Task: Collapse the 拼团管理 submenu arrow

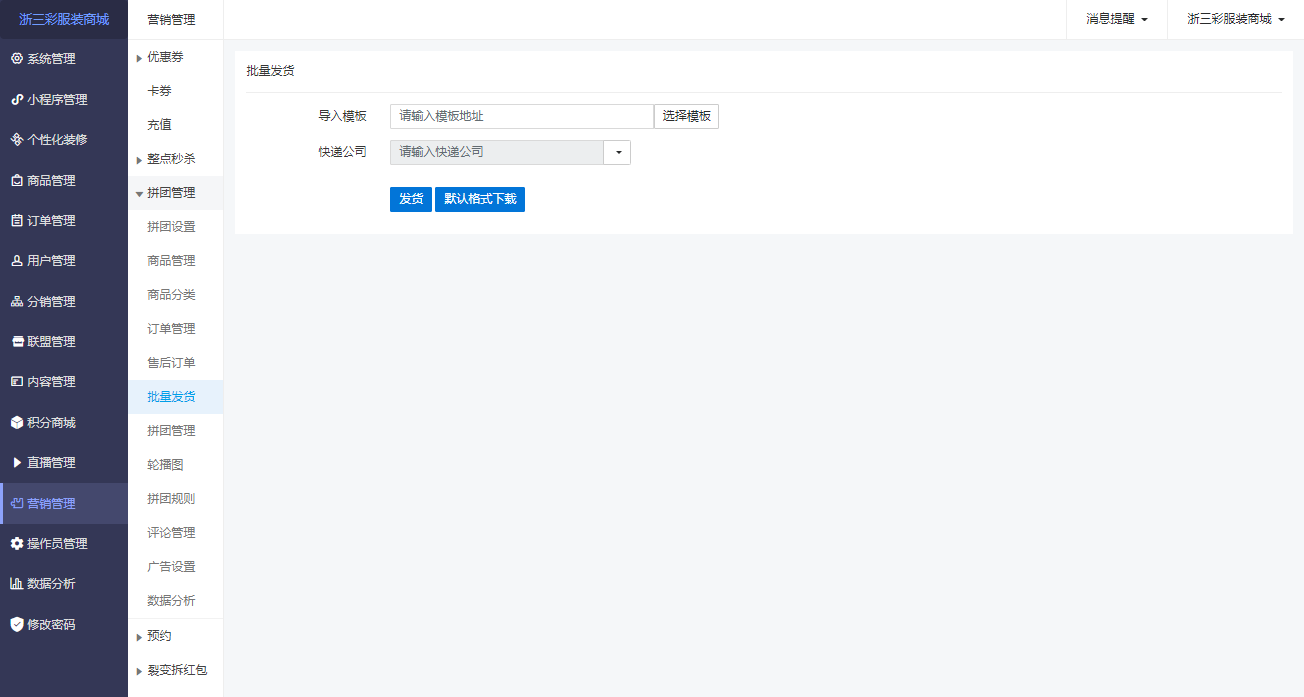Action: point(139,194)
